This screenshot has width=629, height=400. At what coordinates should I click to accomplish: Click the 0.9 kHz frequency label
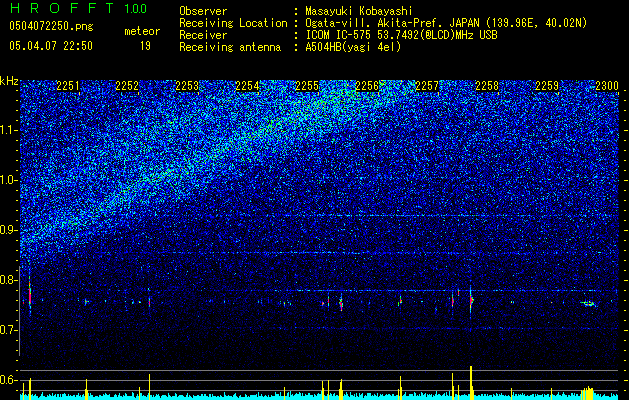9,230
